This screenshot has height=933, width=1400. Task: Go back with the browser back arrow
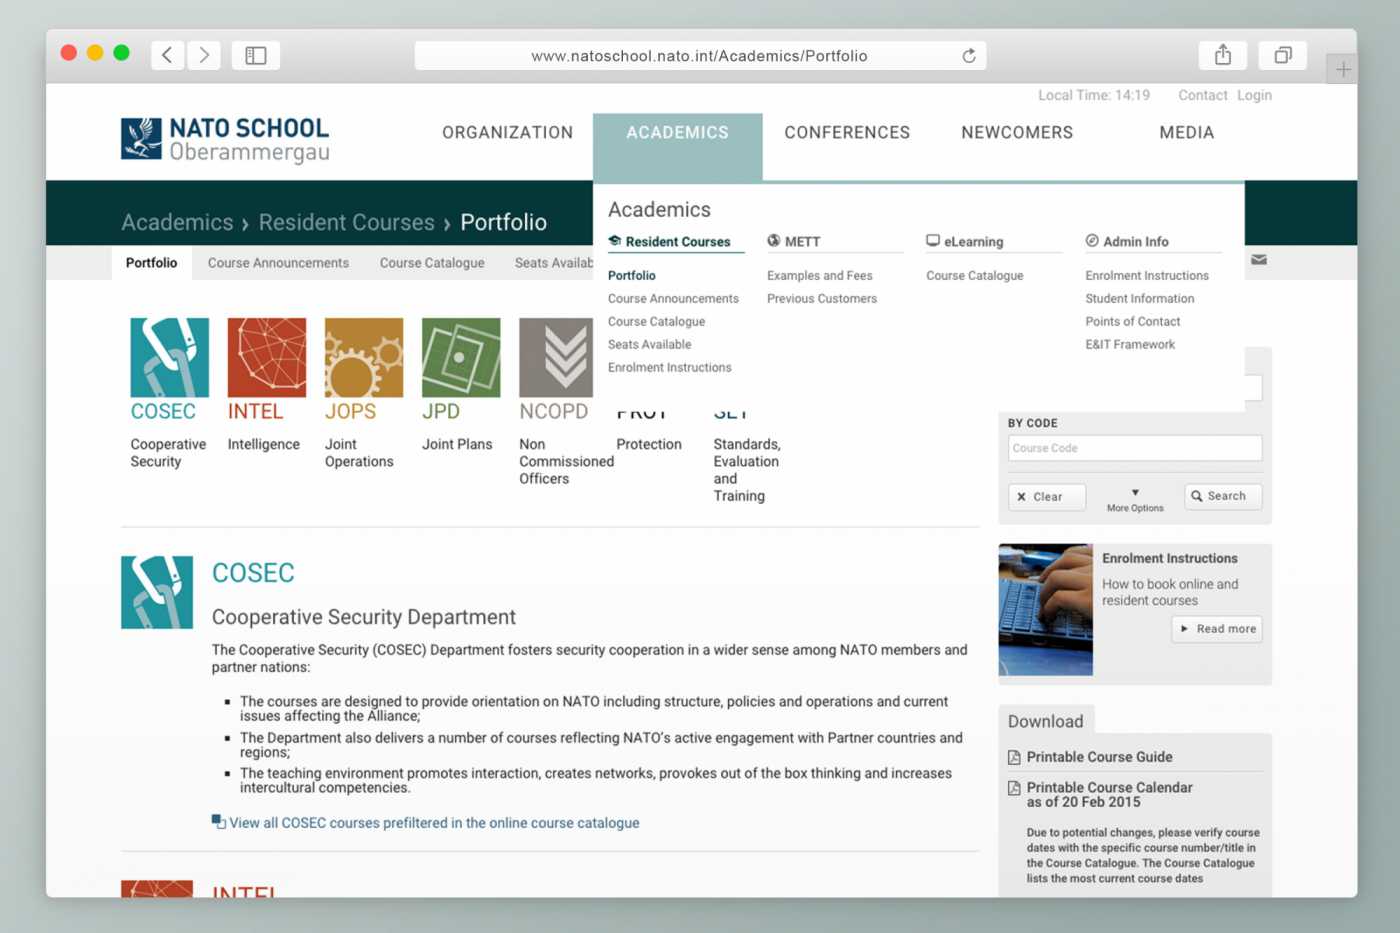[x=167, y=55]
